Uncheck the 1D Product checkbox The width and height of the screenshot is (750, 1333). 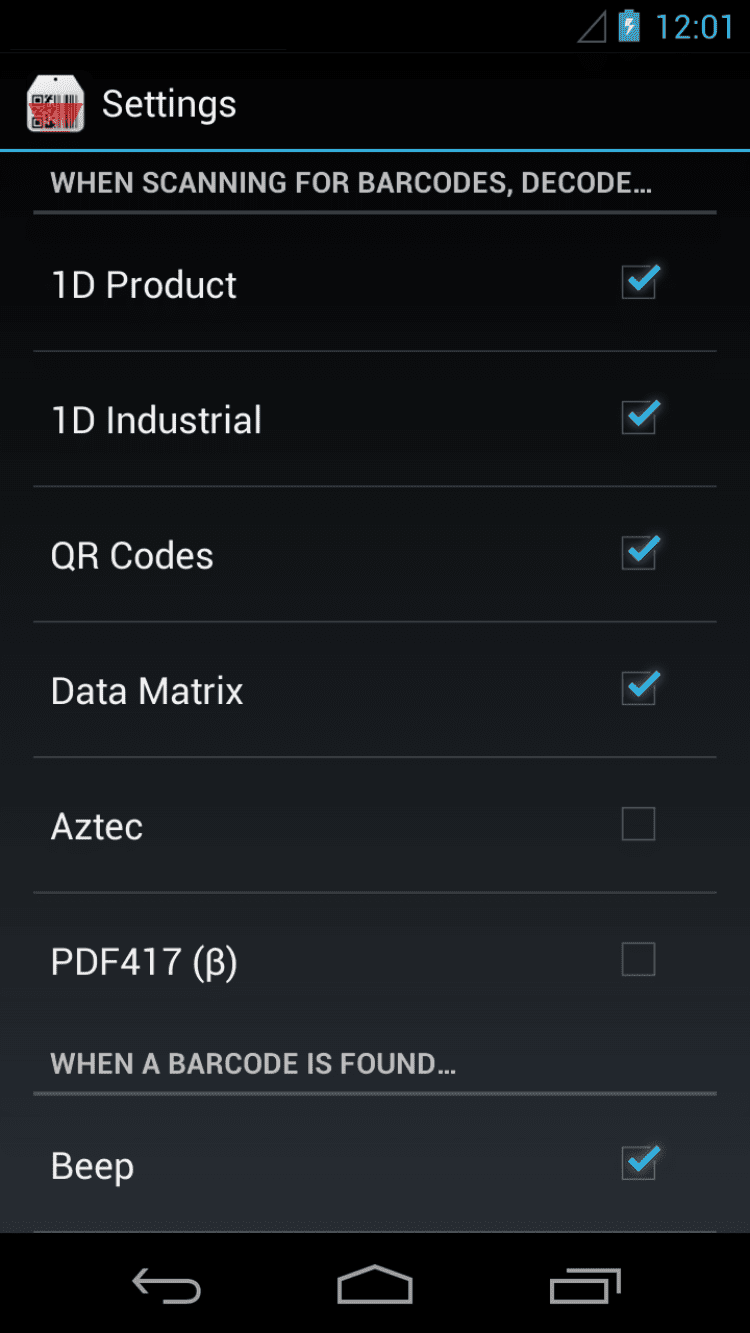(x=639, y=283)
